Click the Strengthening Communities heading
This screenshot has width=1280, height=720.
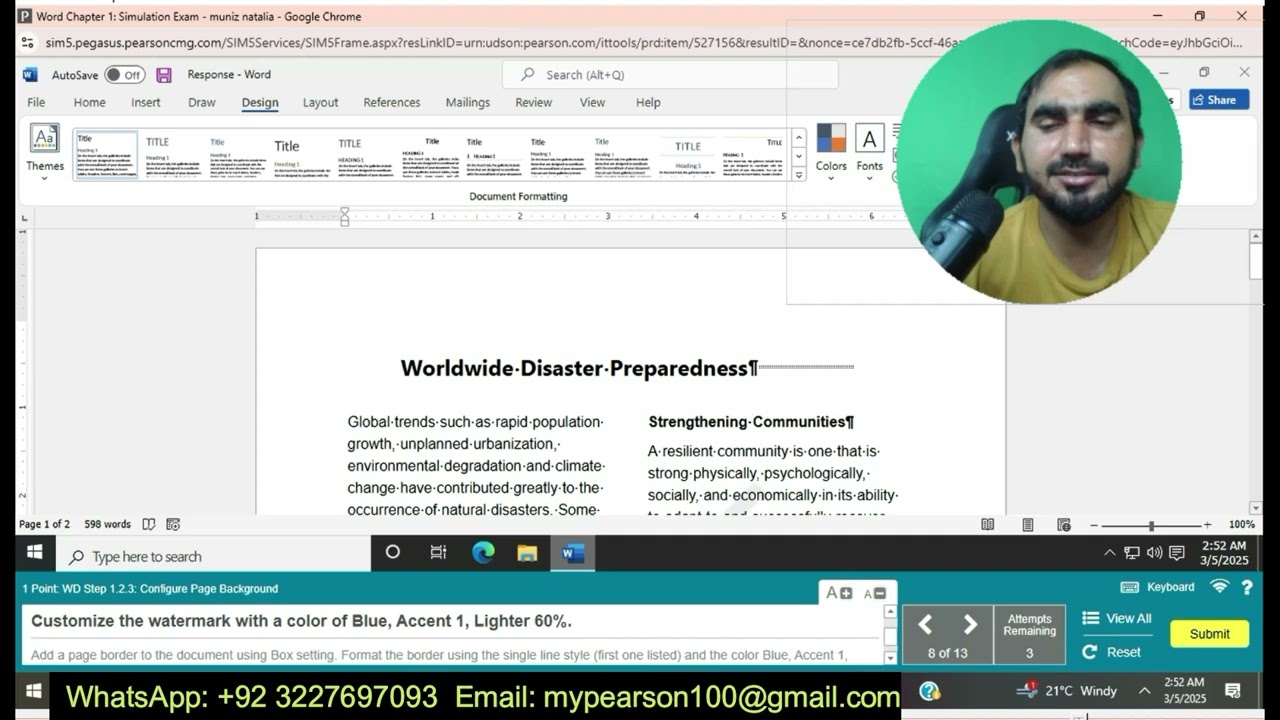pos(751,422)
